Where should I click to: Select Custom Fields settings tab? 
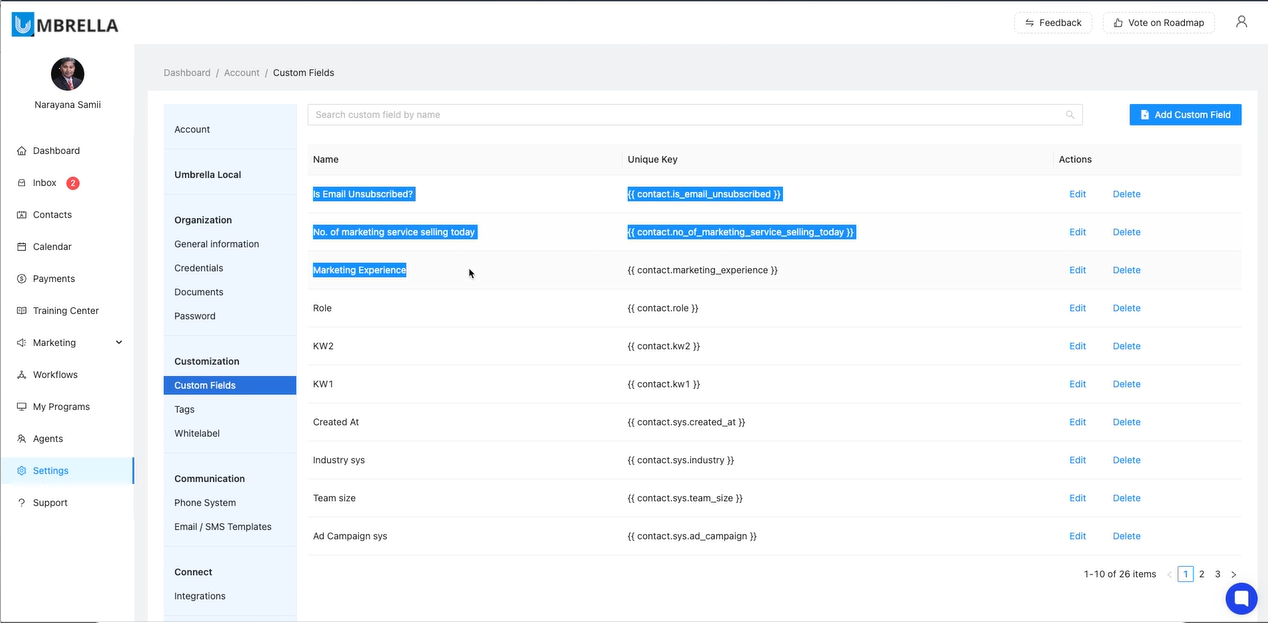tap(230, 385)
